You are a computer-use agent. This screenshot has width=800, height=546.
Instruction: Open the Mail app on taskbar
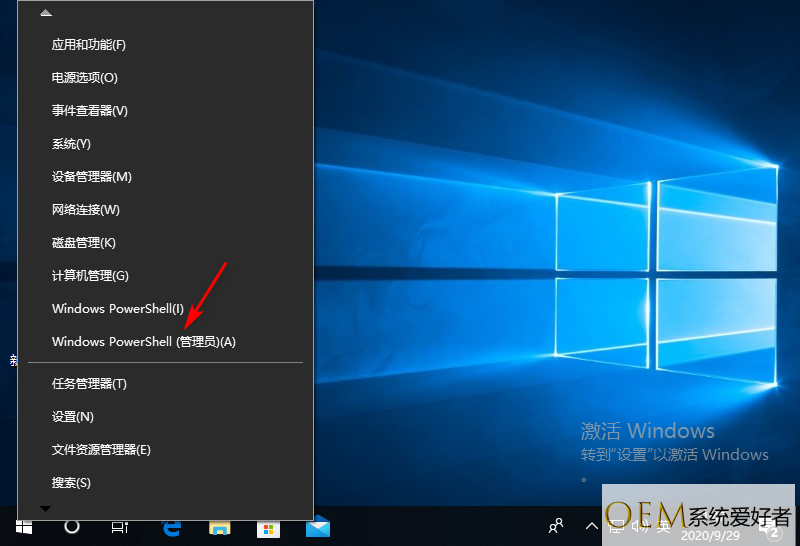[317, 526]
